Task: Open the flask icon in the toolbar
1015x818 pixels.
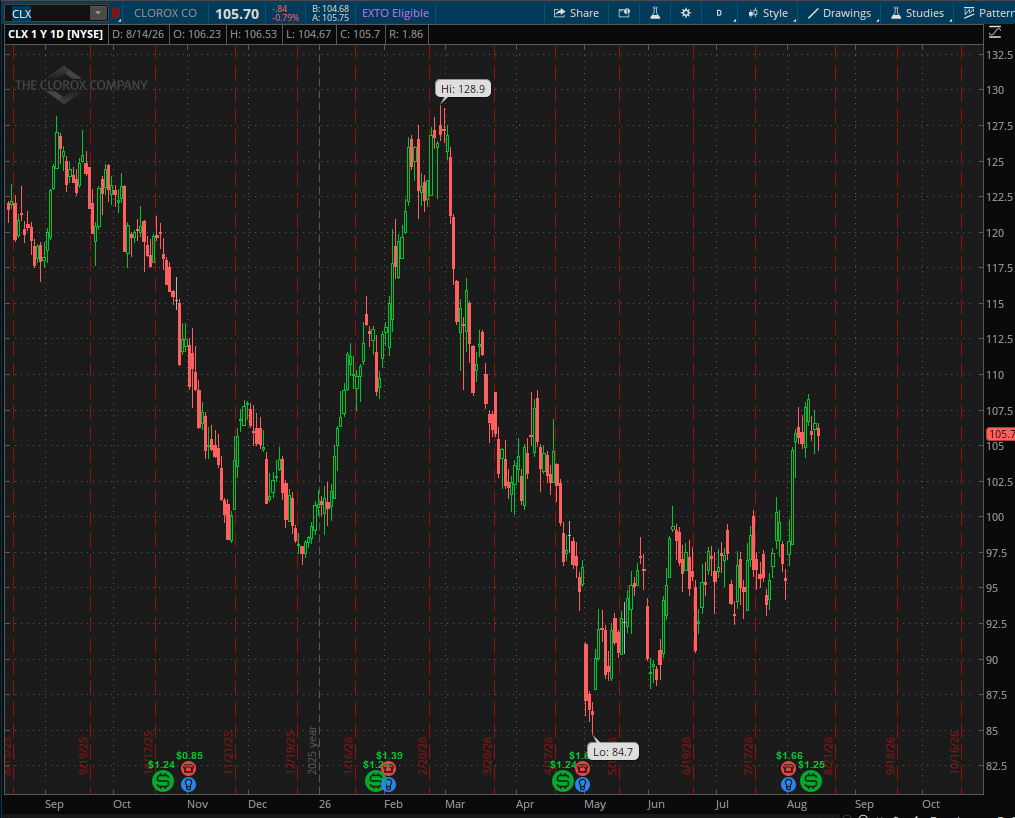Action: [x=655, y=13]
